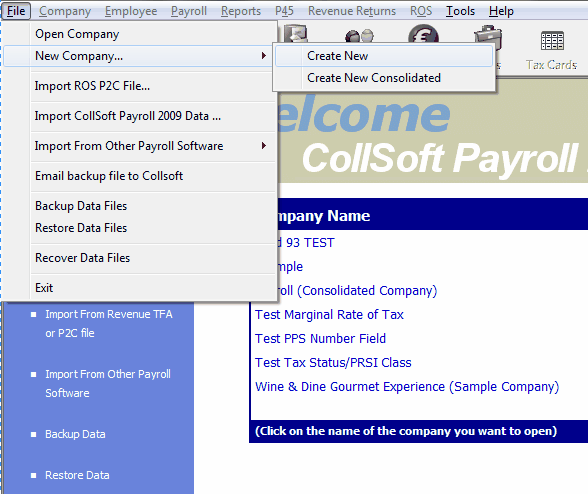Image resolution: width=588 pixels, height=494 pixels.
Task: Open the 93 TEST company link
Action: pyautogui.click(x=306, y=243)
